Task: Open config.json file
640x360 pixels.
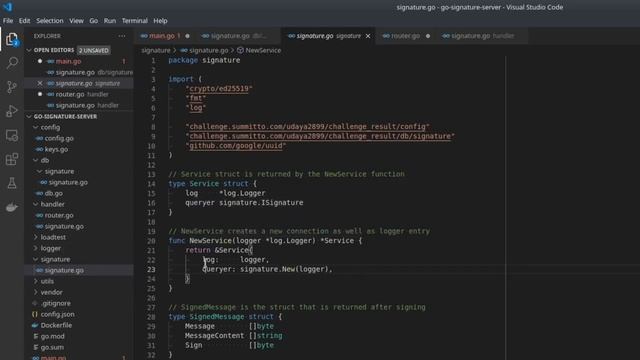Action: click(x=57, y=314)
